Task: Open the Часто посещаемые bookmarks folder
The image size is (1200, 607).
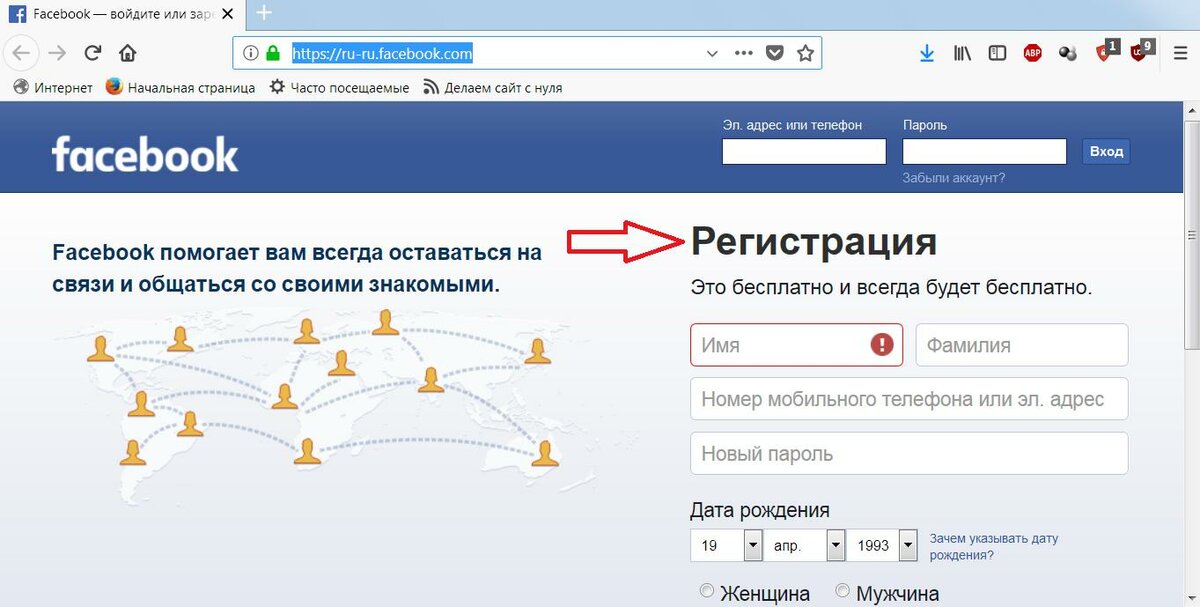Action: [x=339, y=87]
